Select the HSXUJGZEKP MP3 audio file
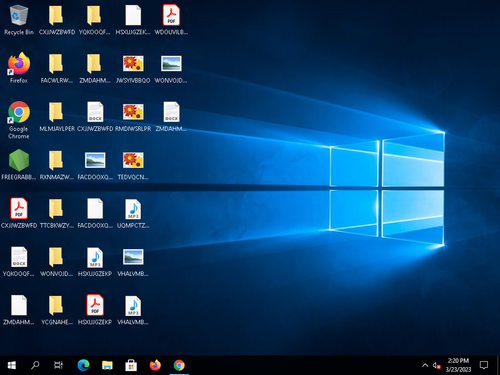 tap(95, 261)
